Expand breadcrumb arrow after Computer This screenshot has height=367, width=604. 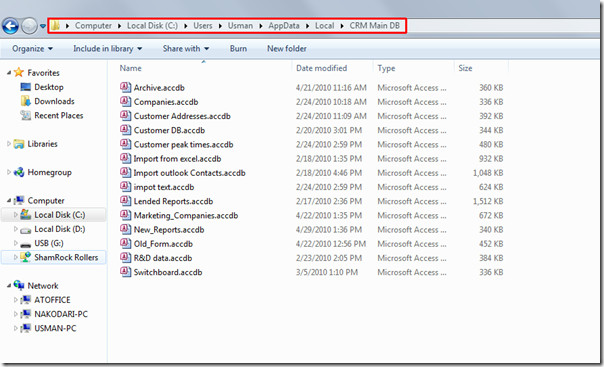[119, 26]
